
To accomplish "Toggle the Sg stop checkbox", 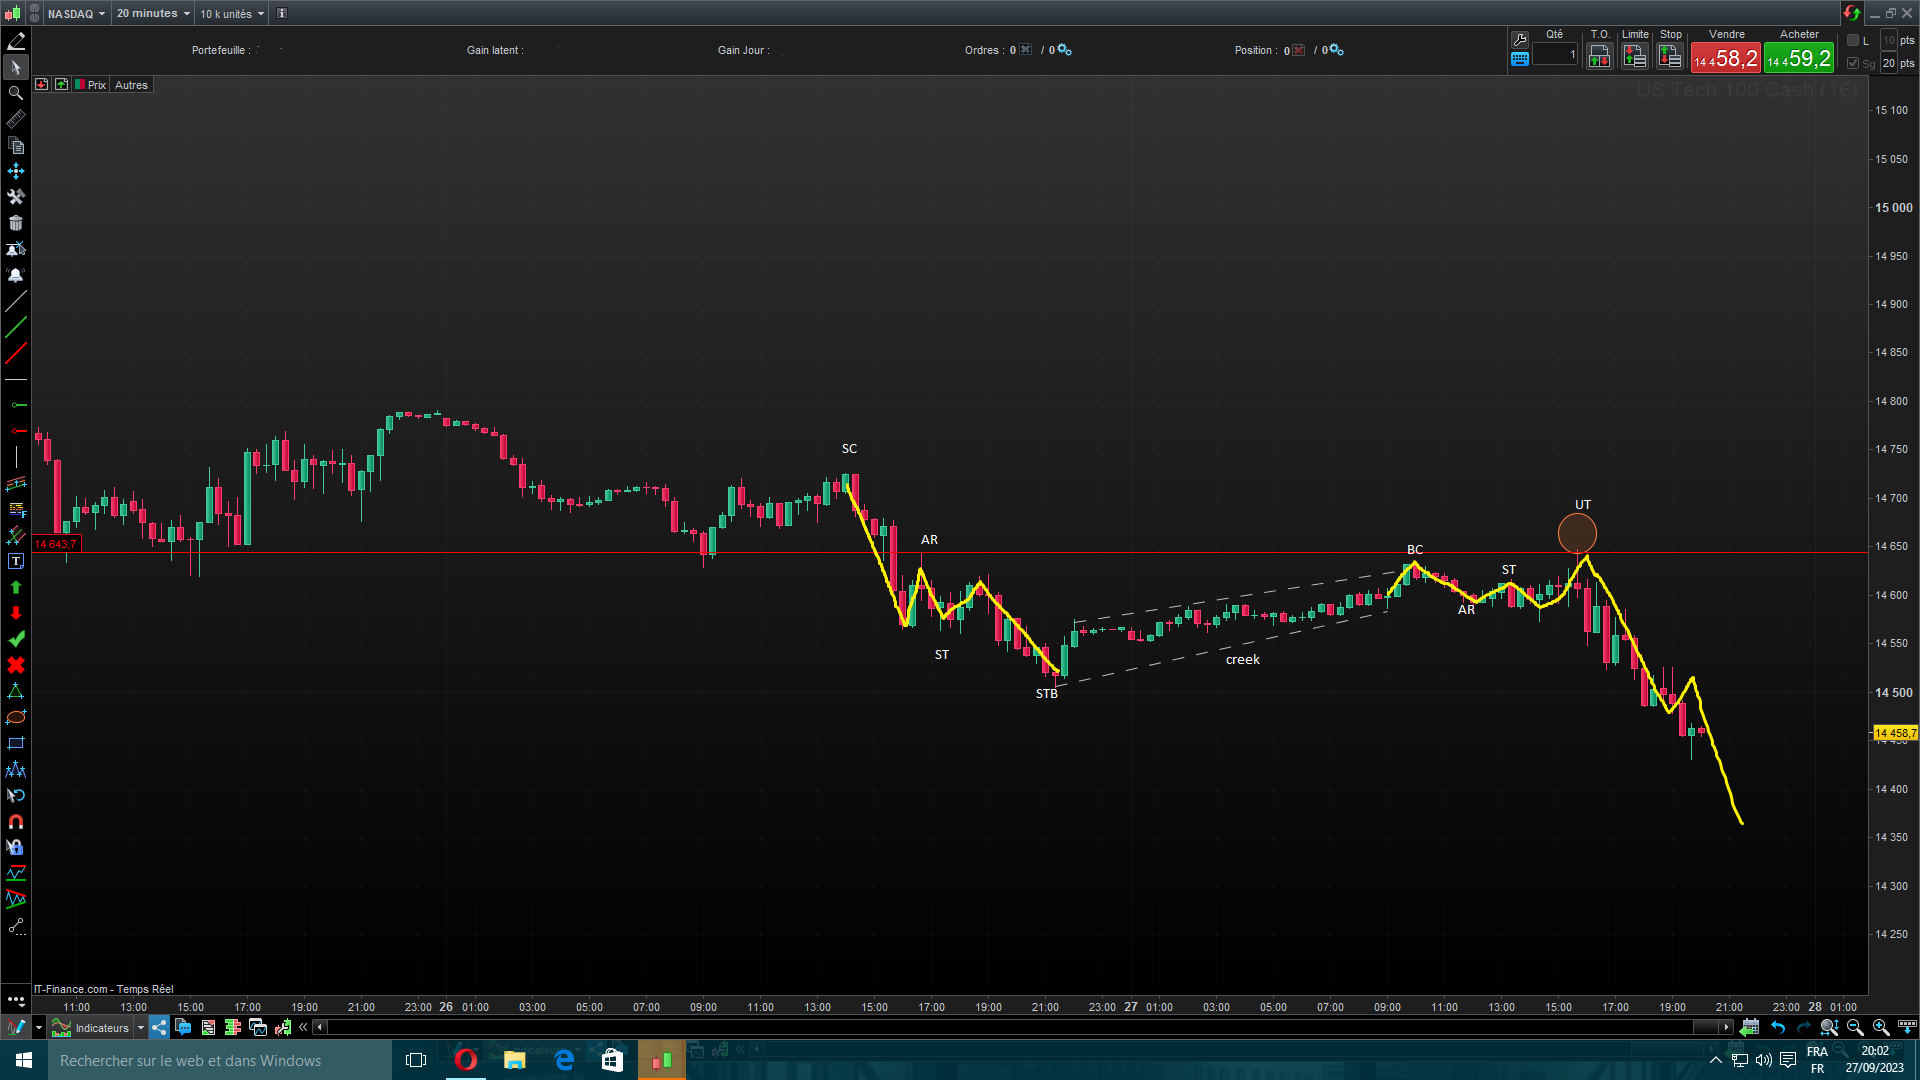I will 1853,63.
